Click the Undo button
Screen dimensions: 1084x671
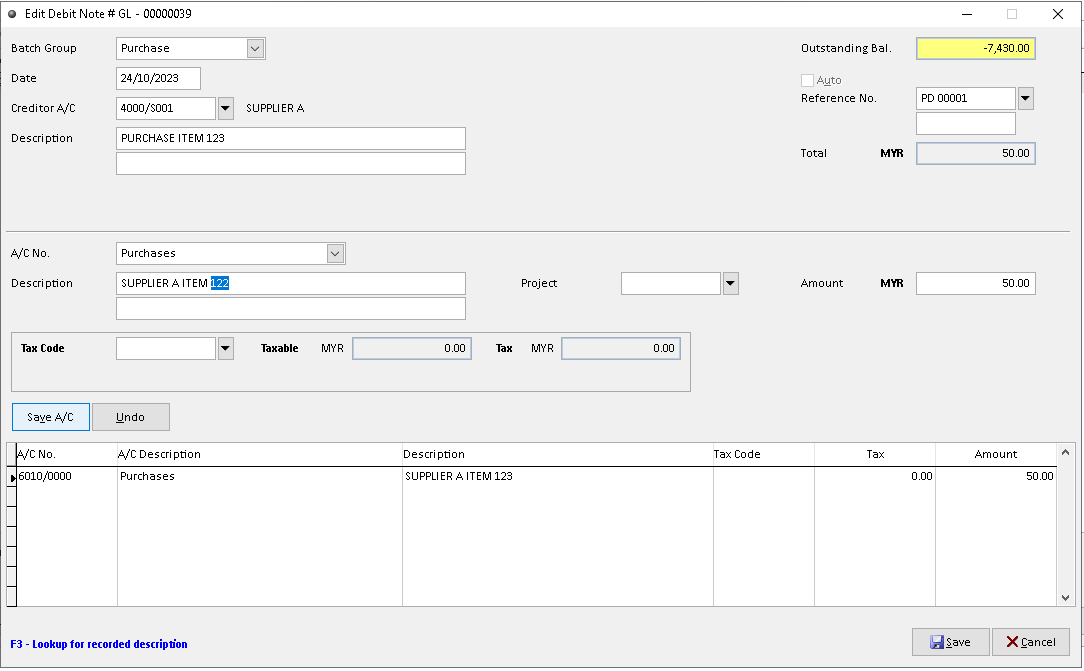click(131, 417)
